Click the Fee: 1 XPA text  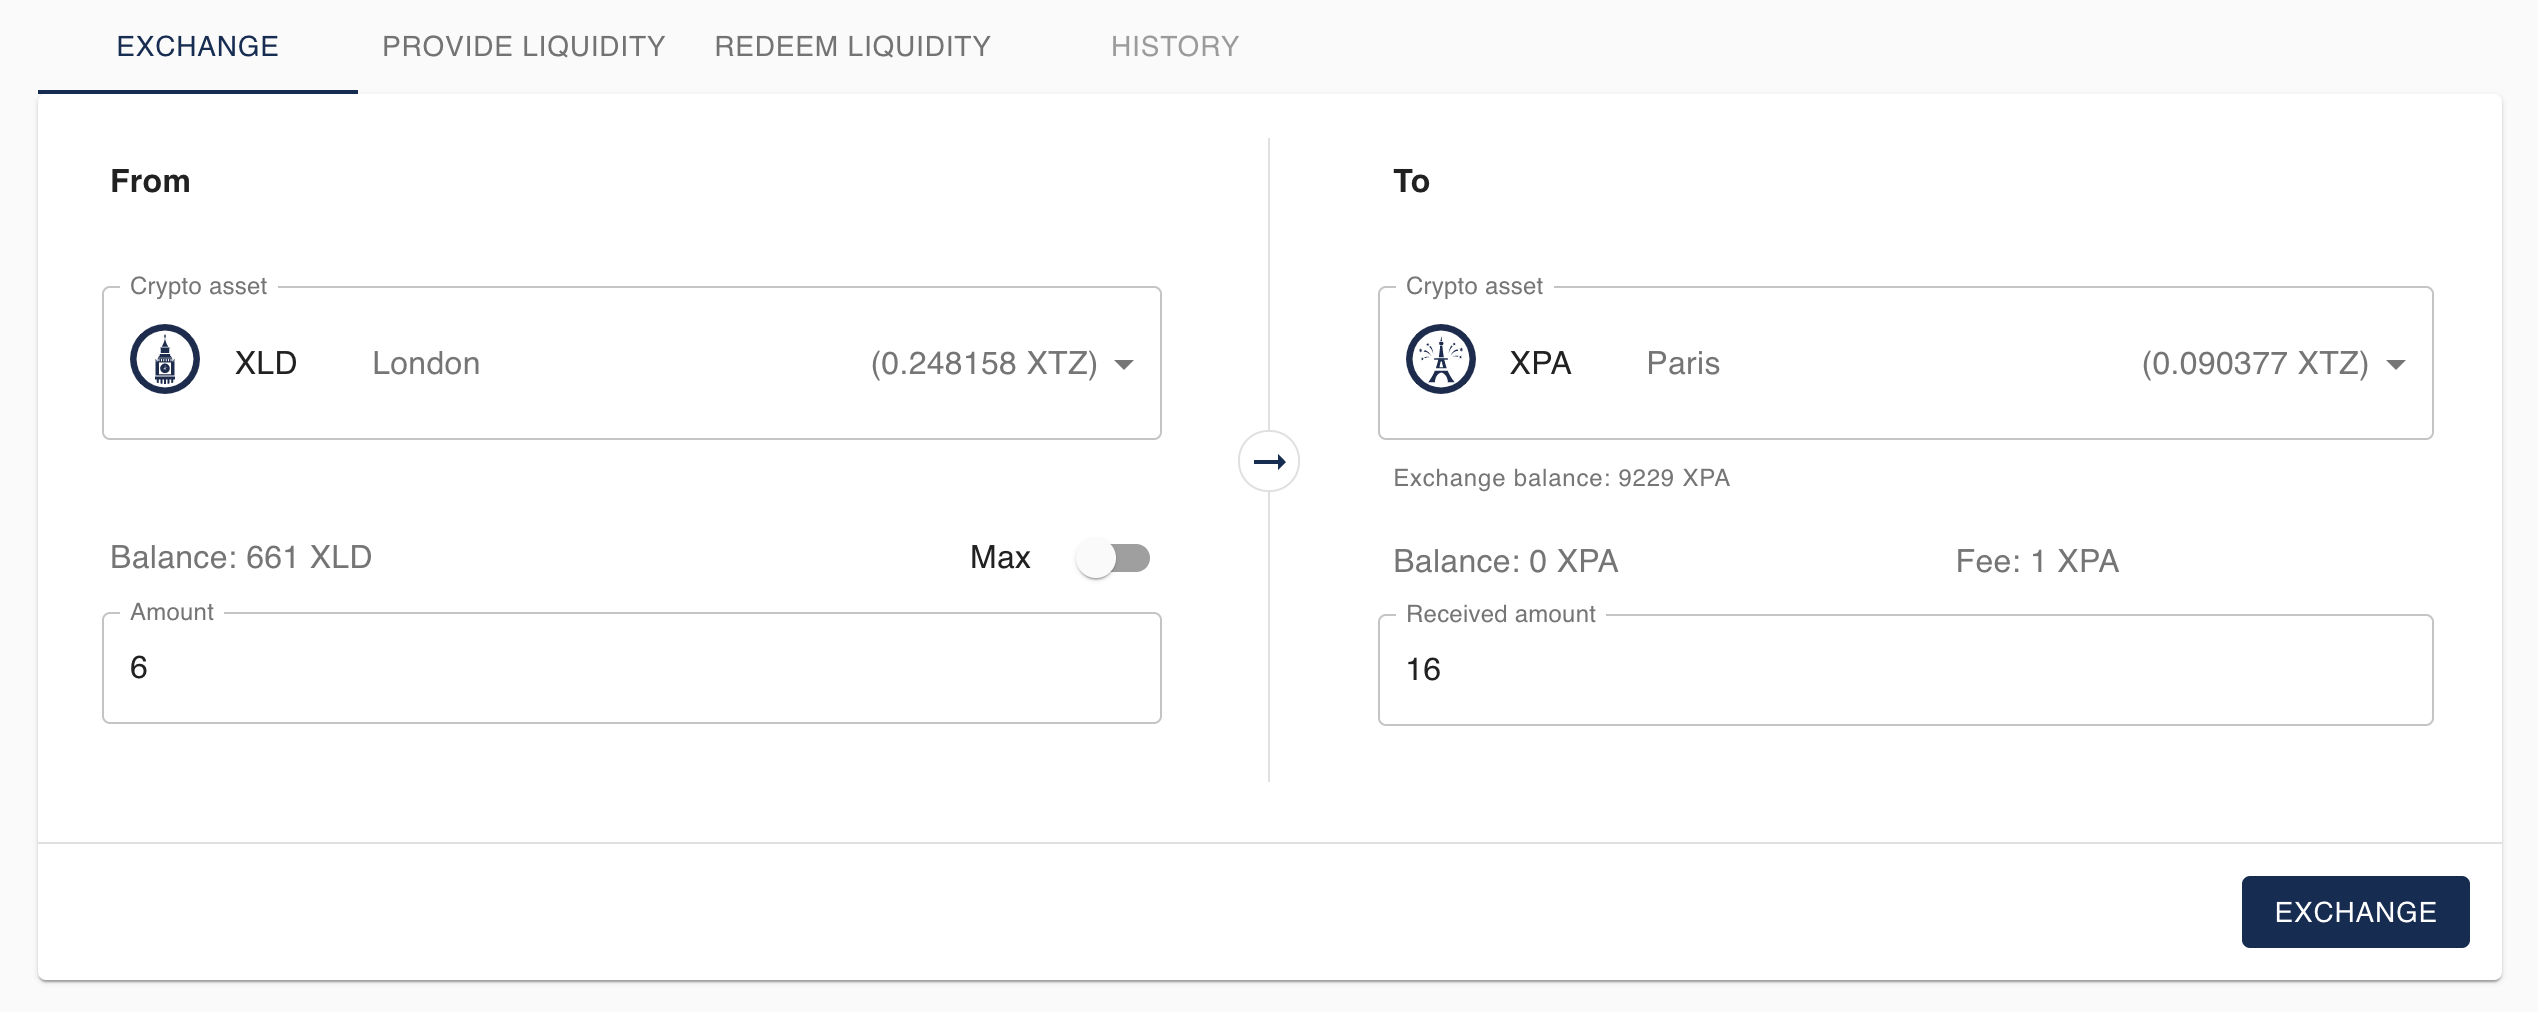[2037, 561]
